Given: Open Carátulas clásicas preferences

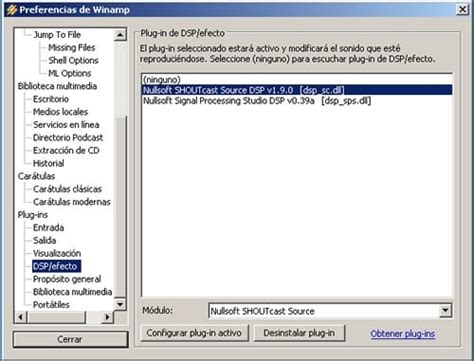Looking at the screenshot, I should click(67, 189).
